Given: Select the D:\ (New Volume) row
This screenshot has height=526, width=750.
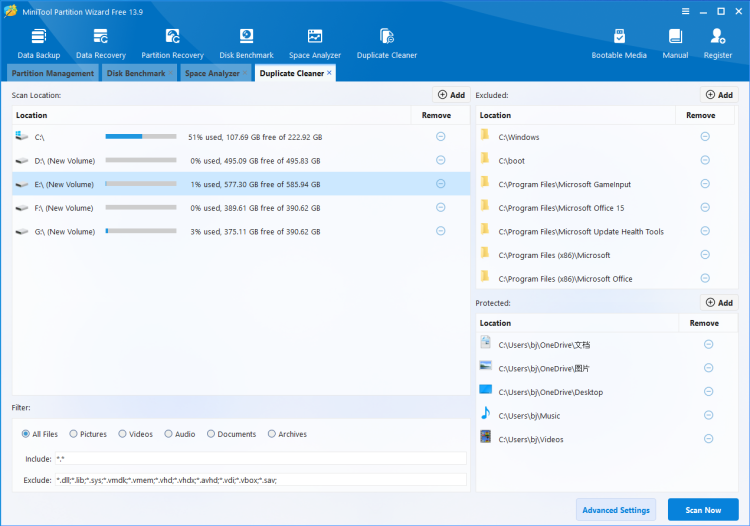Looking at the screenshot, I should (x=241, y=160).
